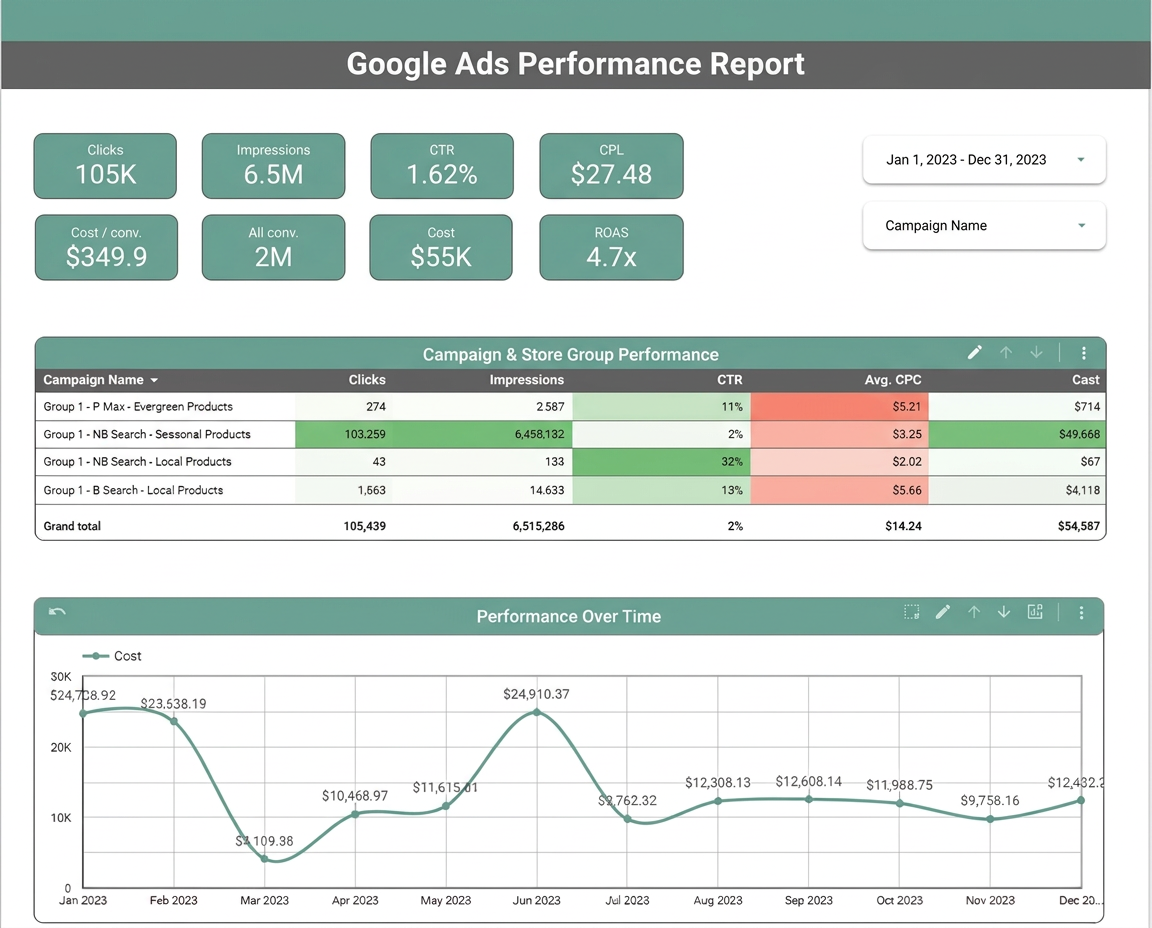Click row Group 1 - B Search - Local Products

tap(570, 490)
